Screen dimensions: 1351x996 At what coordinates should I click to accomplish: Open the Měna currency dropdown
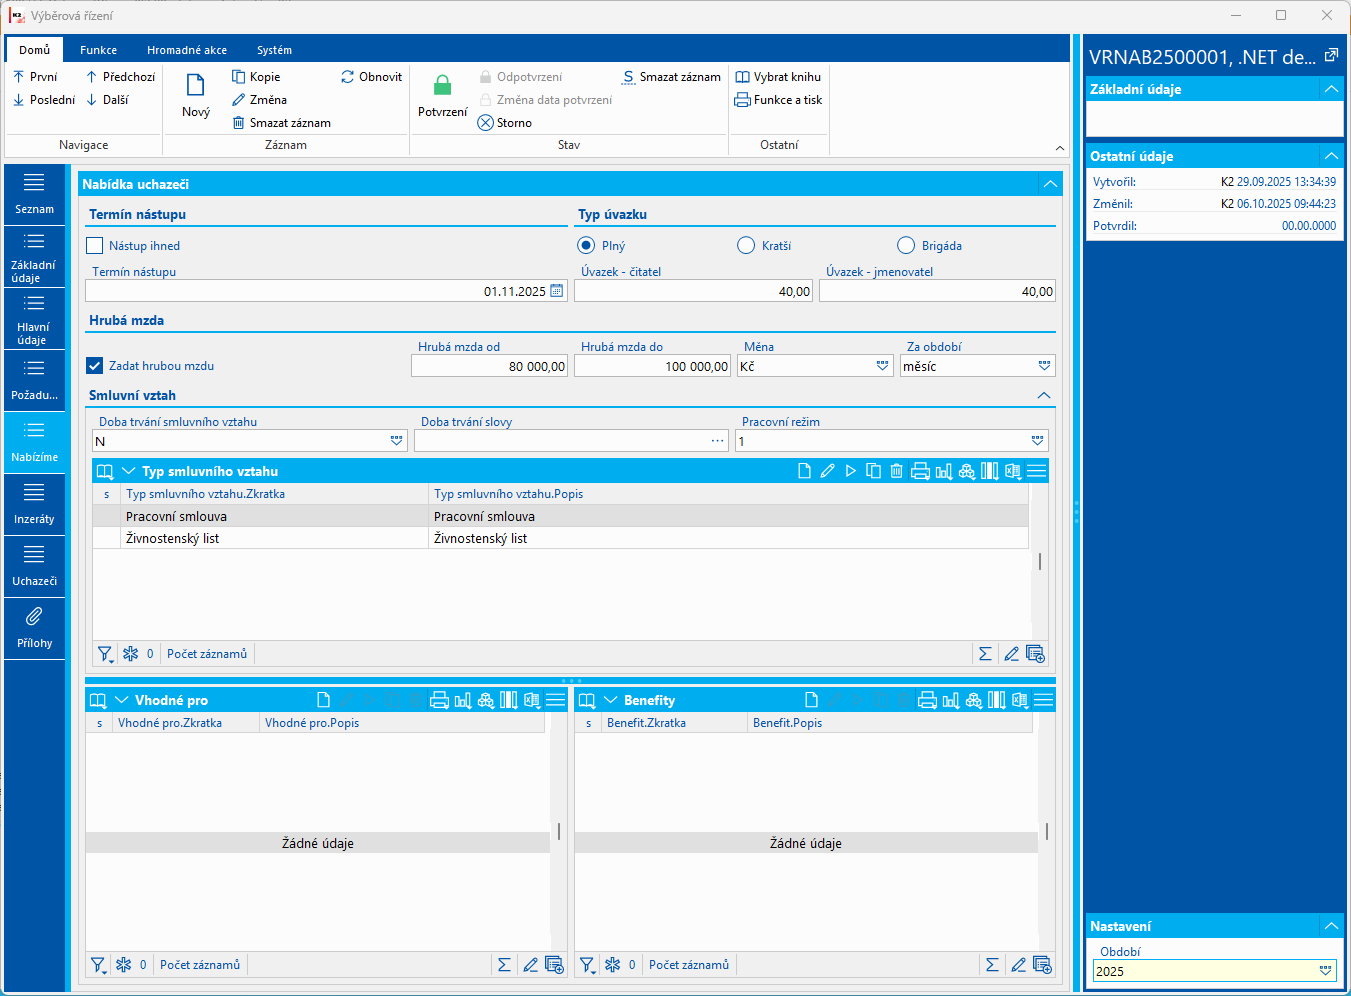(882, 366)
